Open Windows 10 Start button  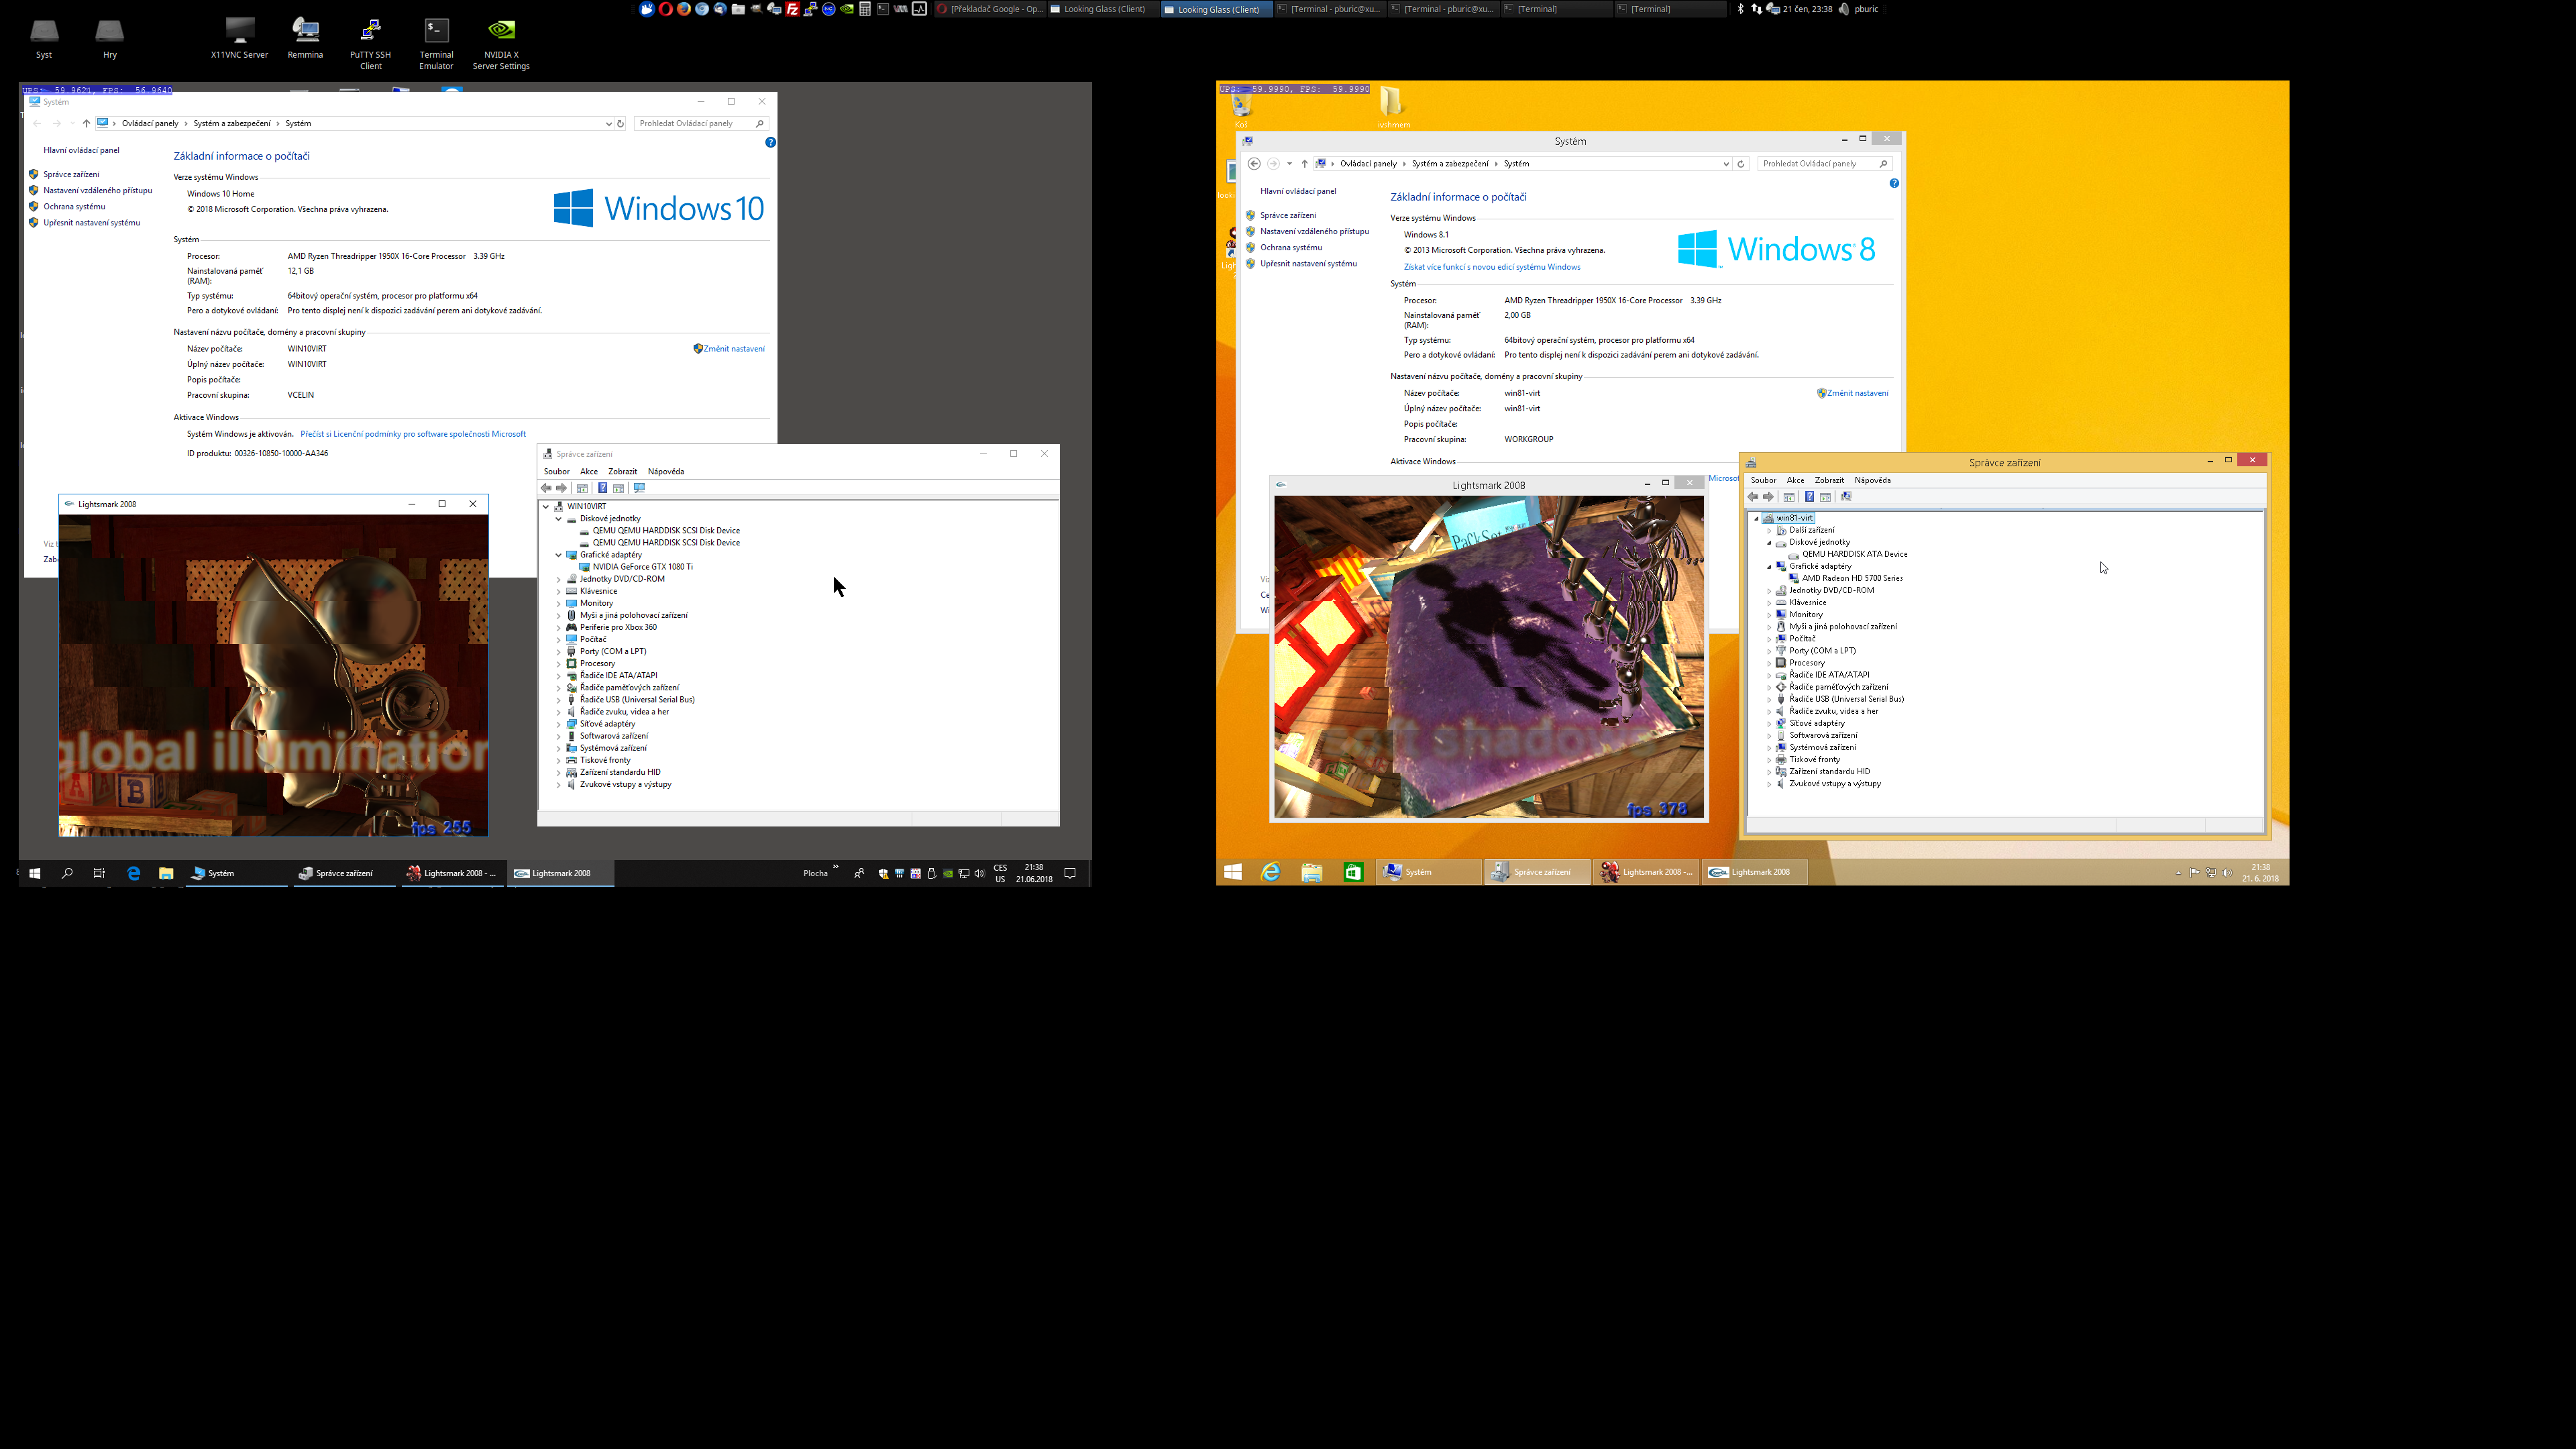coord(34,873)
